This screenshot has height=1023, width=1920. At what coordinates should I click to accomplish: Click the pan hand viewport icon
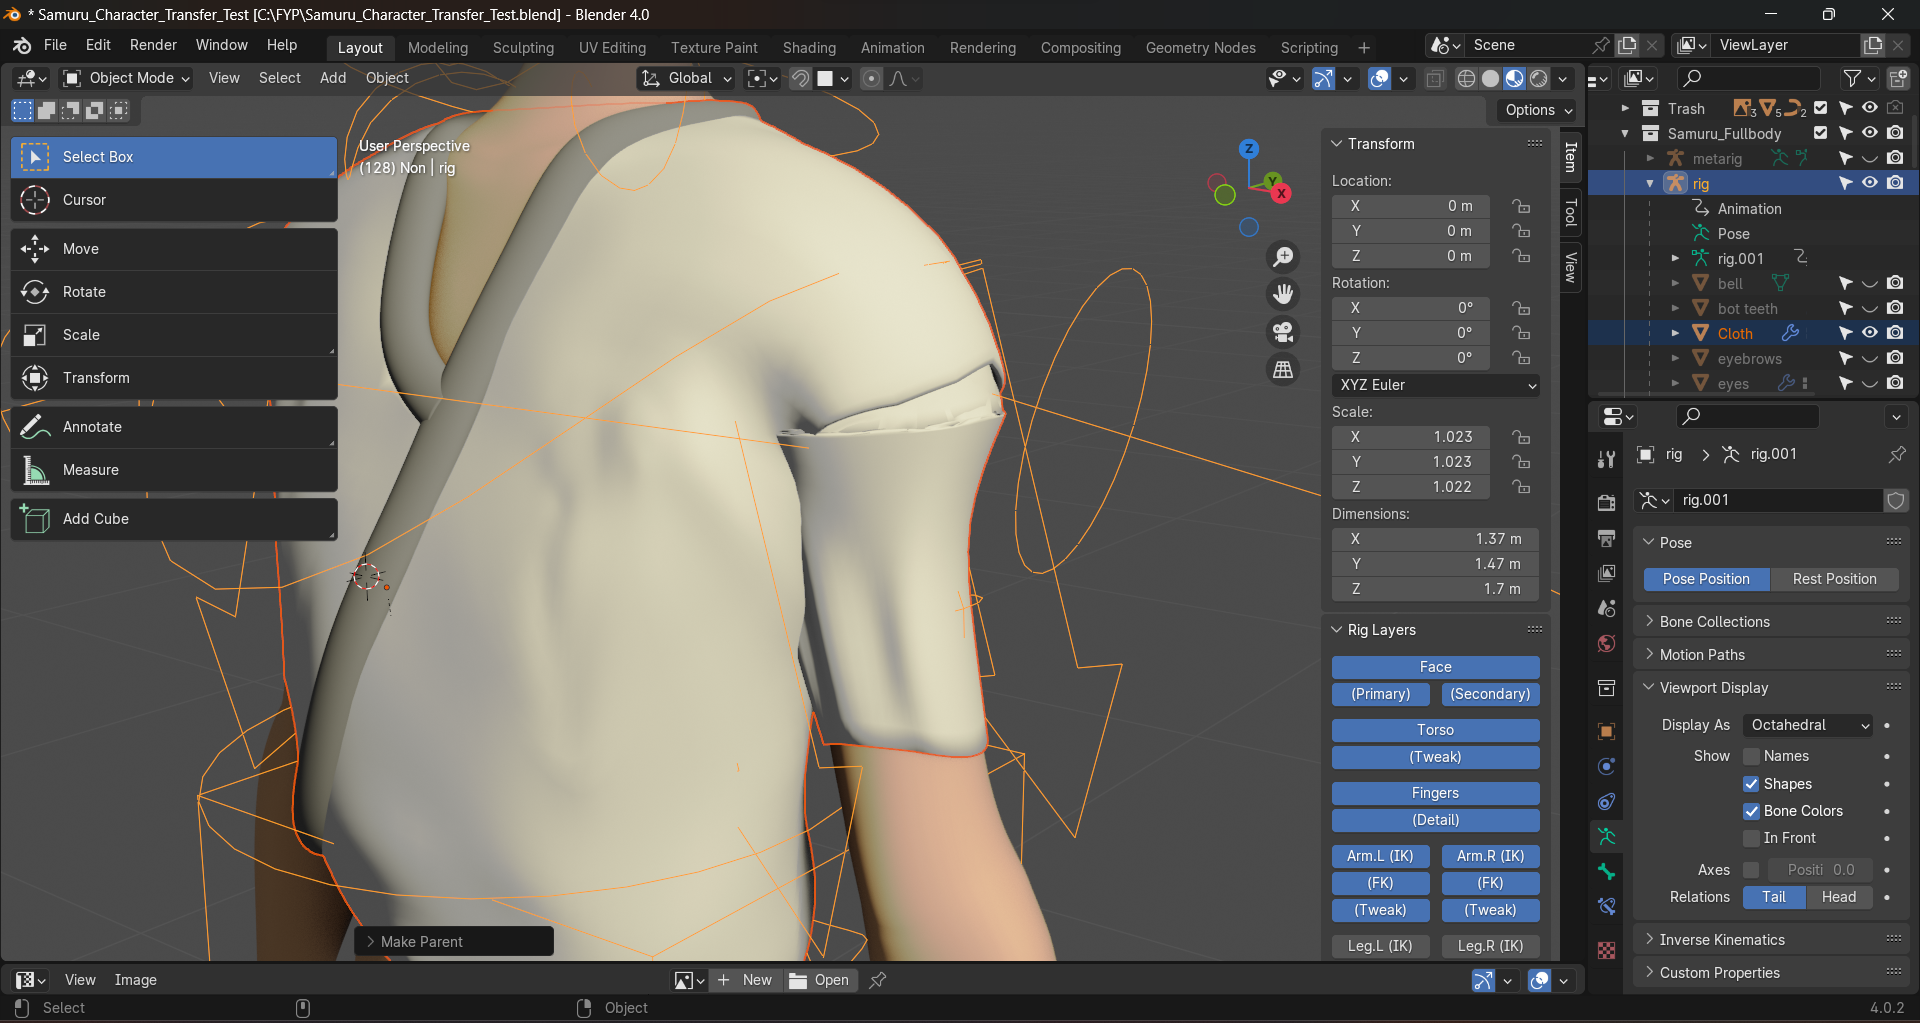point(1283,294)
